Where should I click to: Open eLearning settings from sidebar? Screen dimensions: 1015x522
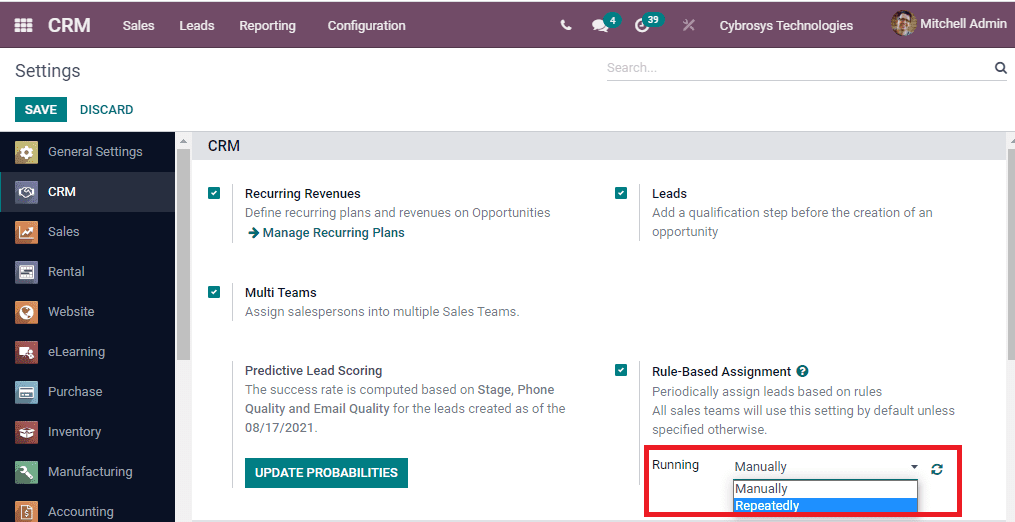[x=76, y=352]
